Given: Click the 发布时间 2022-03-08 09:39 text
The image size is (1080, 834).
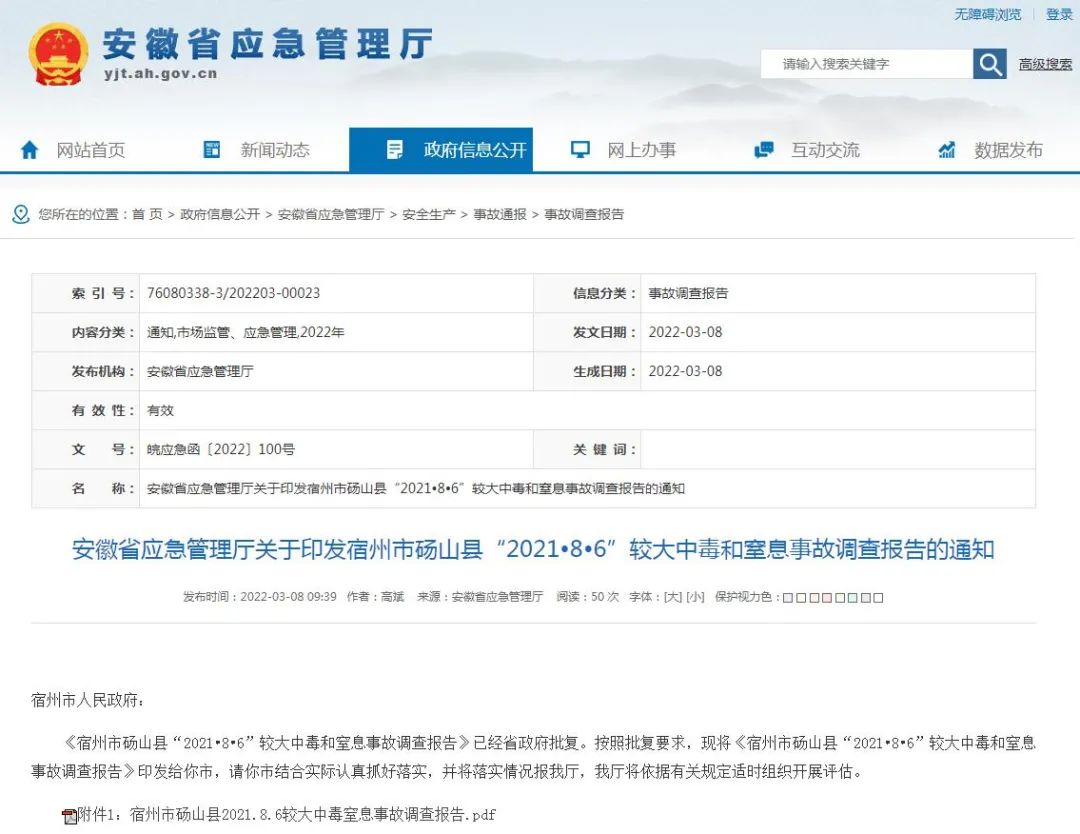Looking at the screenshot, I should tap(260, 597).
